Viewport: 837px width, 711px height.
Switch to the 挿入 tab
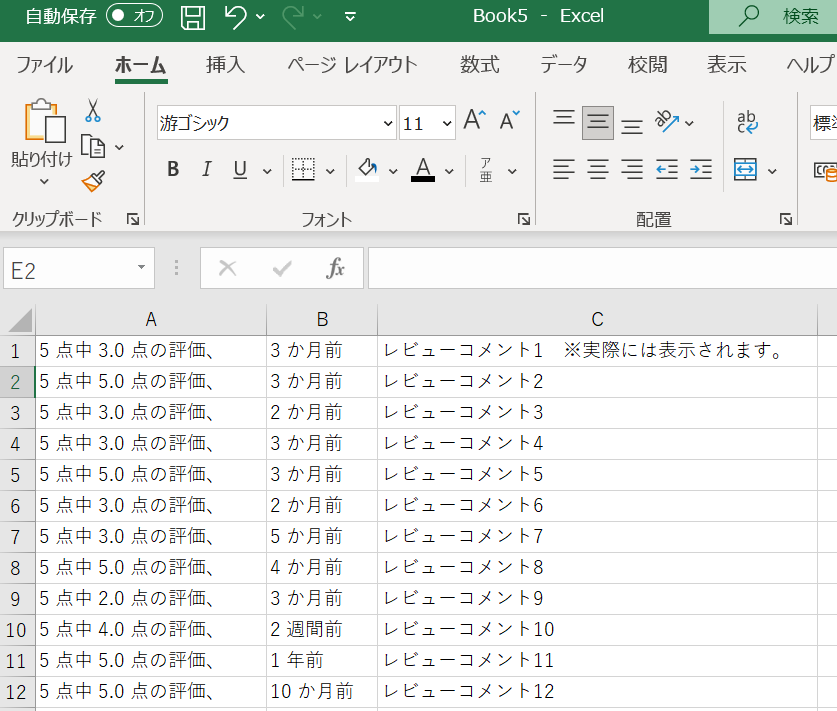tap(225, 65)
